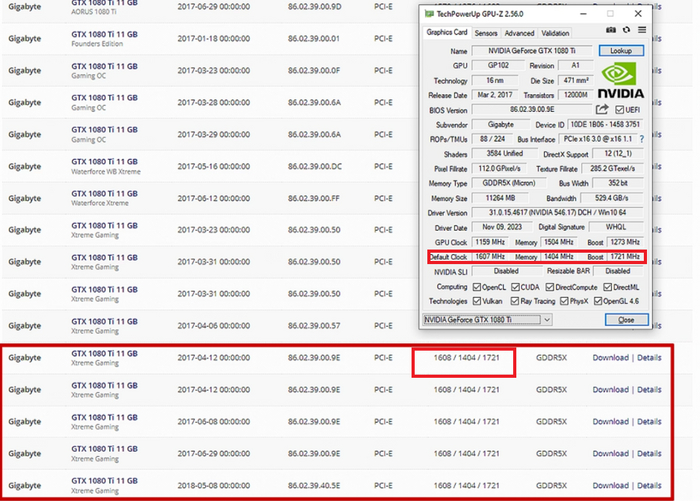Toggle the UEFI checkbox

621,110
